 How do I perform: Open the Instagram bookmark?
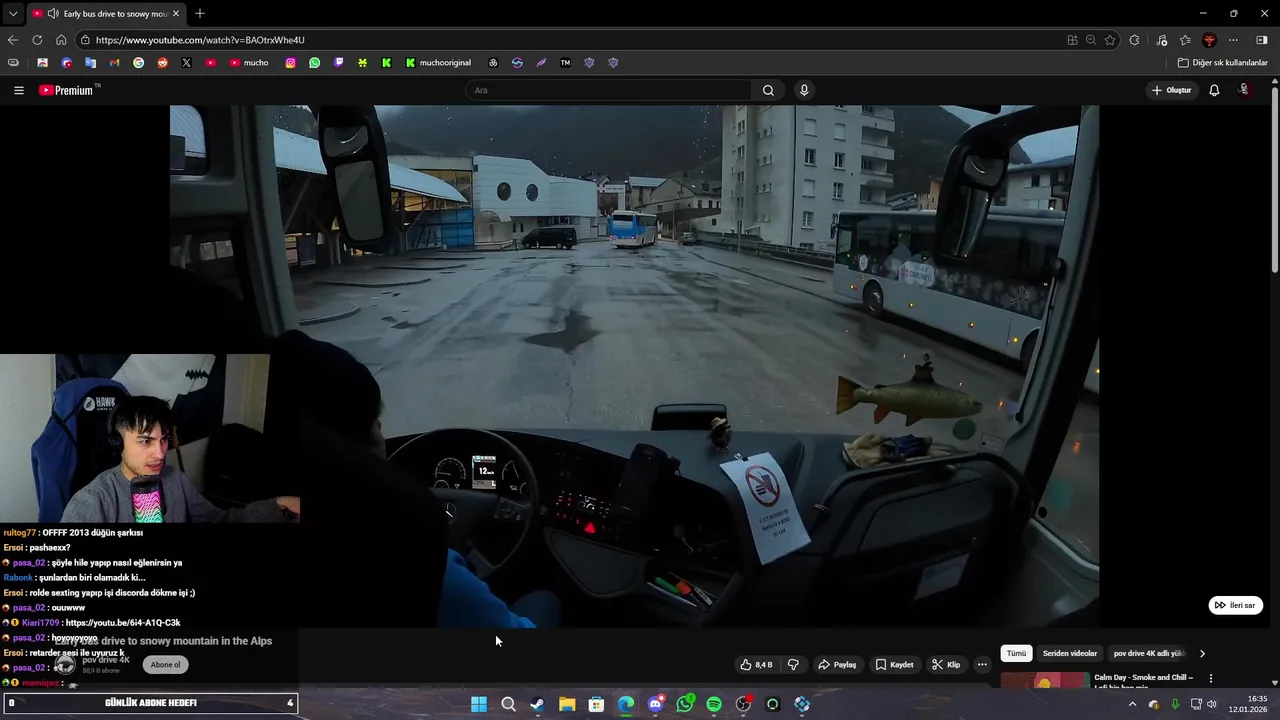coord(290,62)
